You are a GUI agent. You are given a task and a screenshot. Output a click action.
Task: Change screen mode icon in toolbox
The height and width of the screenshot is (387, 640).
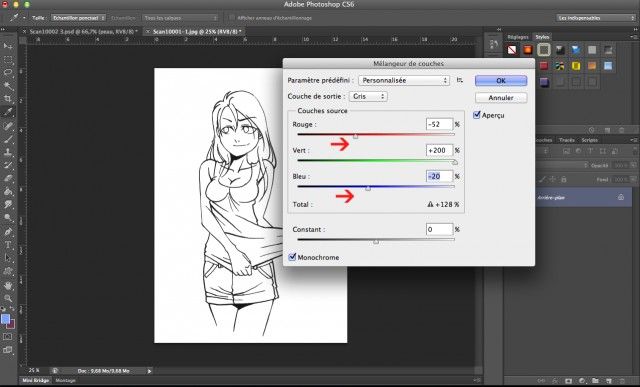(8, 350)
